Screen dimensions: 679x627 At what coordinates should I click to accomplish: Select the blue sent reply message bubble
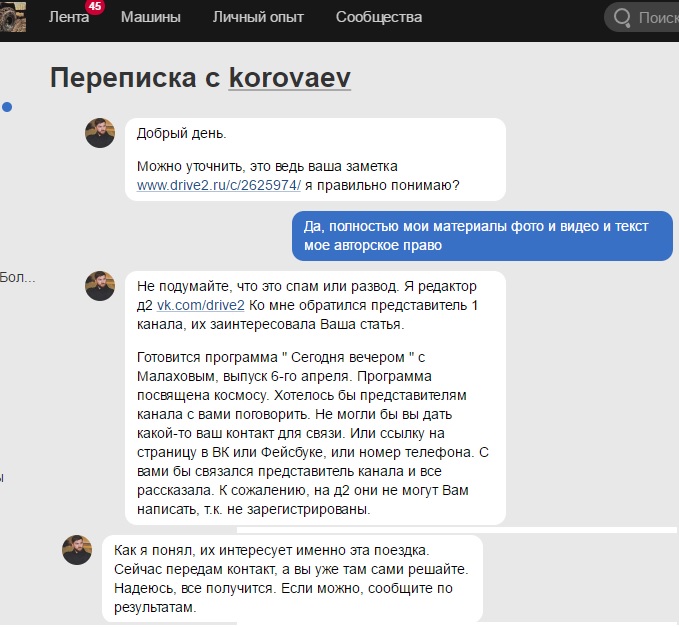(x=481, y=236)
